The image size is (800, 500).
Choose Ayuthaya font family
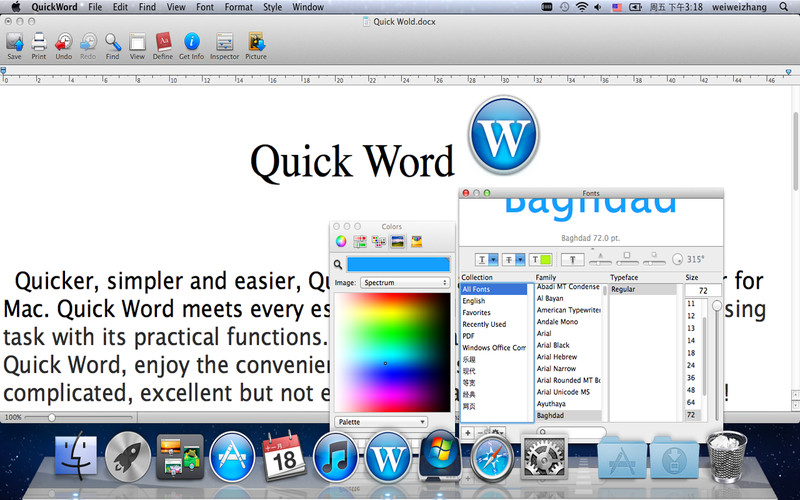click(568, 404)
